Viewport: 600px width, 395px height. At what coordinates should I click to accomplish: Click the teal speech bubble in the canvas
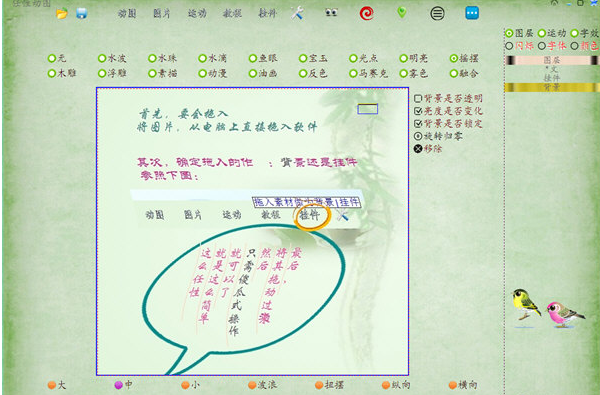point(243,300)
